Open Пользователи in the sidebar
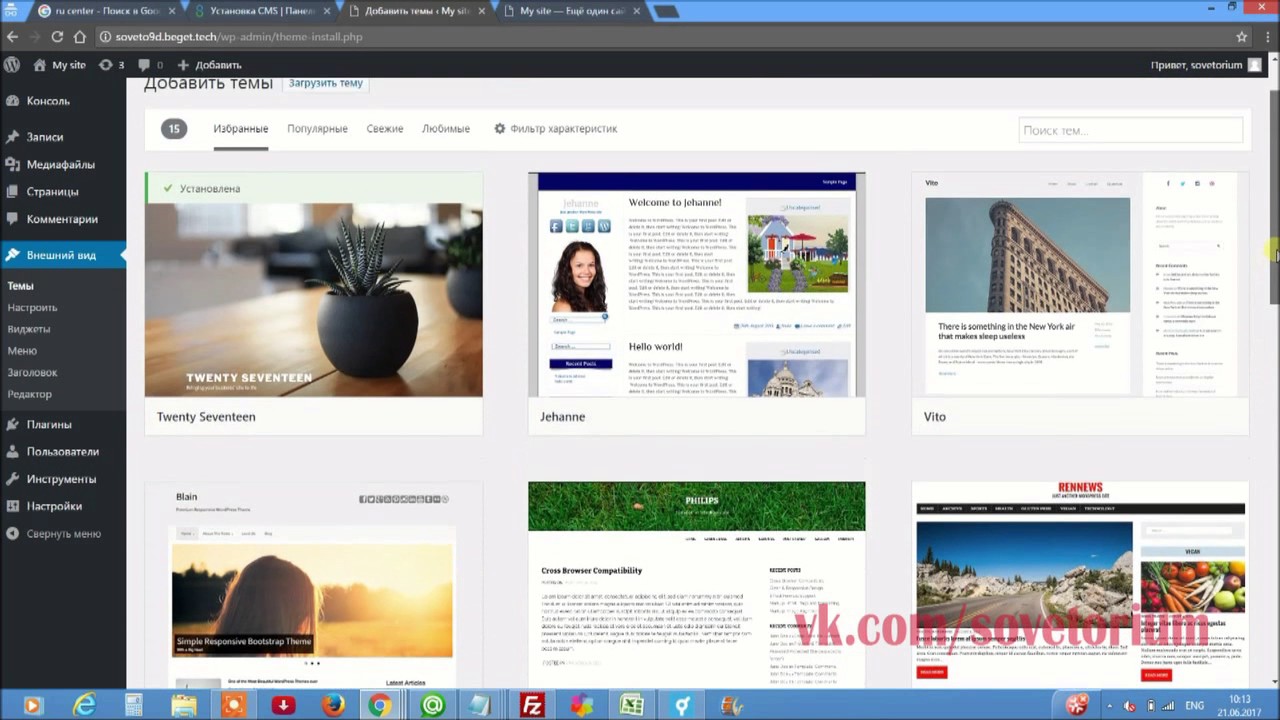This screenshot has height=720, width=1280. pos(63,451)
